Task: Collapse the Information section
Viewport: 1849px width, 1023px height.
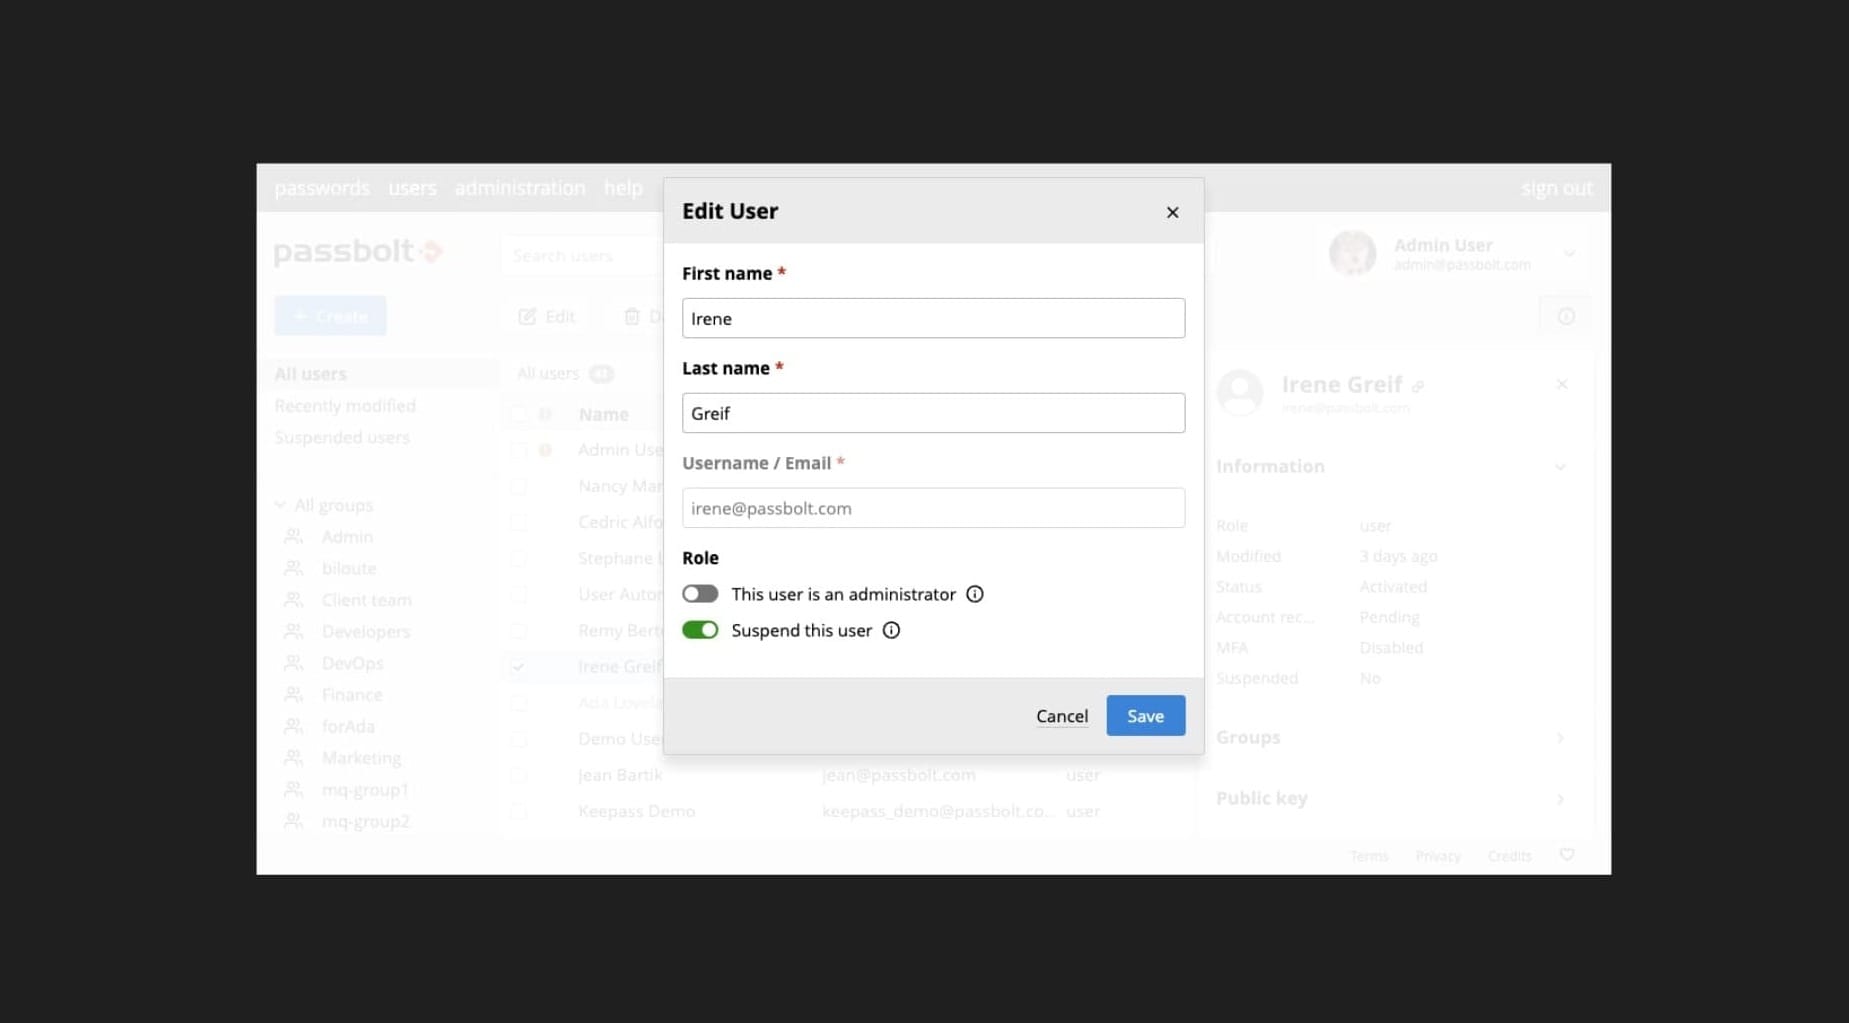Action: (x=1561, y=466)
